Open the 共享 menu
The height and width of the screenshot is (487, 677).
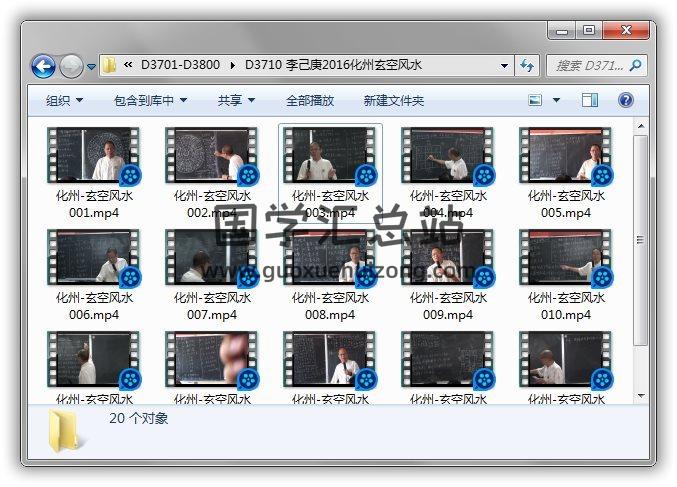pos(236,101)
